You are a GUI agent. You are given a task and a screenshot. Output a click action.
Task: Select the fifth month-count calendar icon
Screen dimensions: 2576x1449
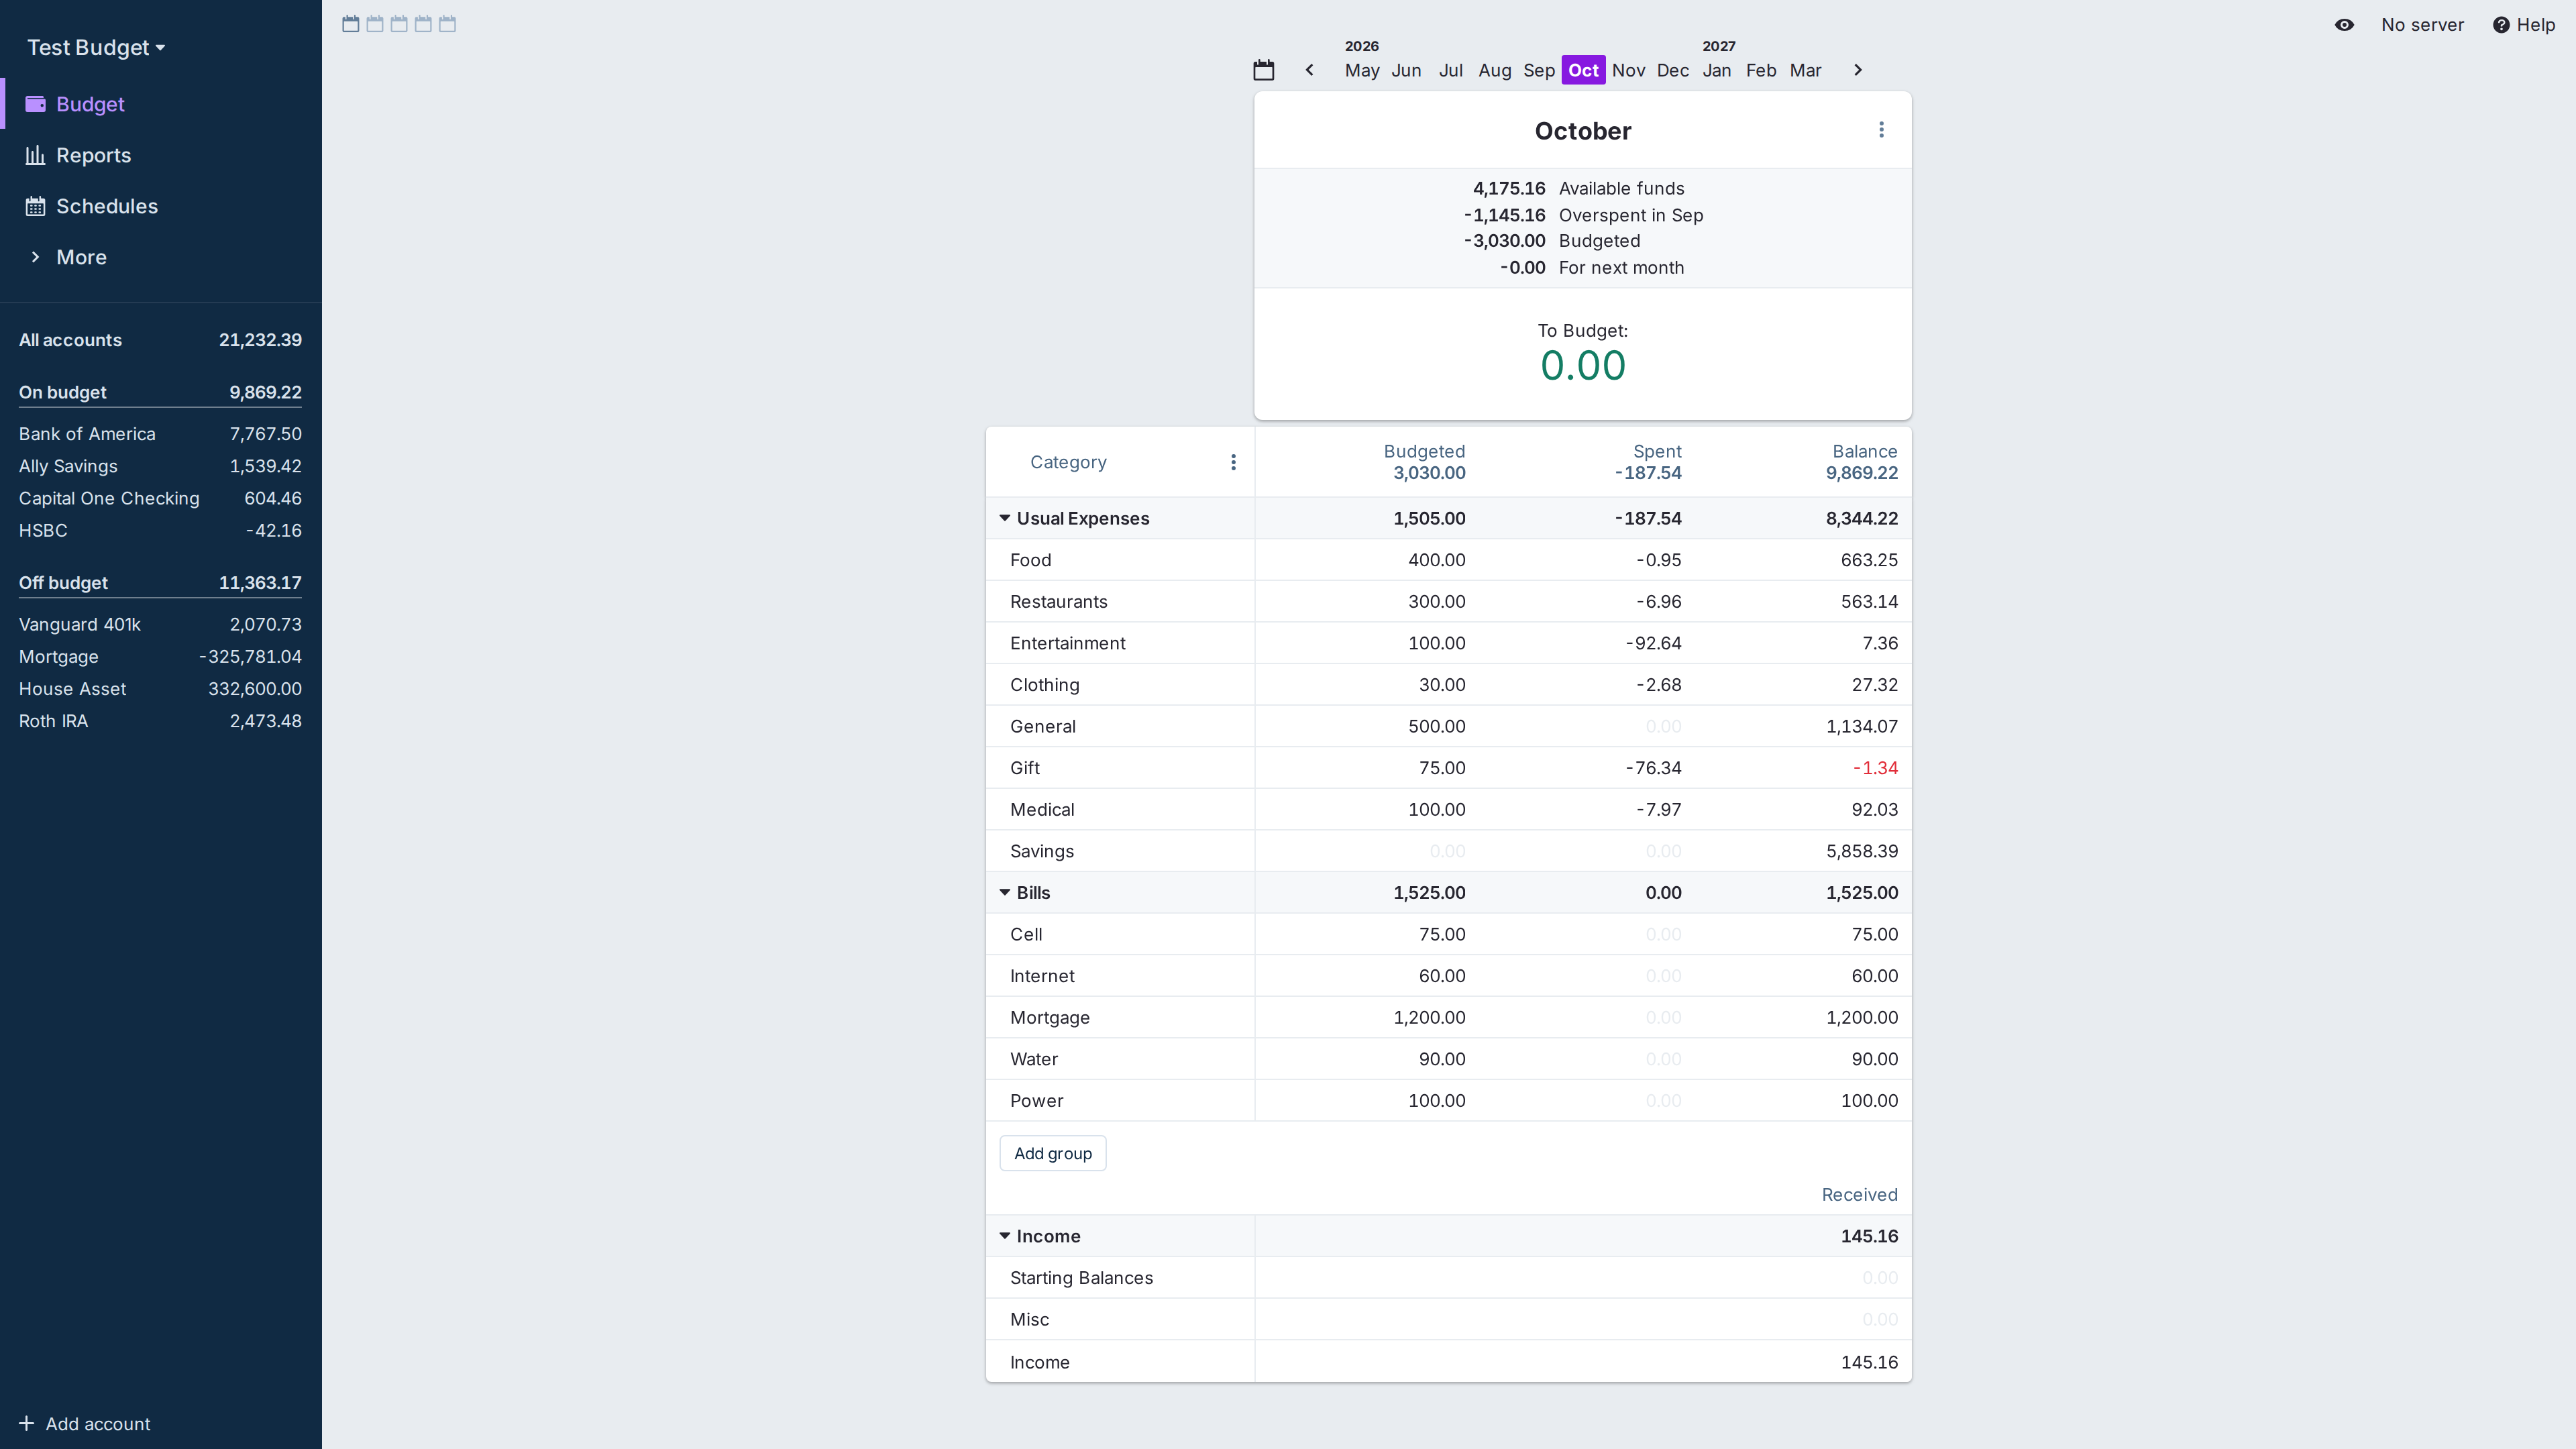(x=447, y=24)
